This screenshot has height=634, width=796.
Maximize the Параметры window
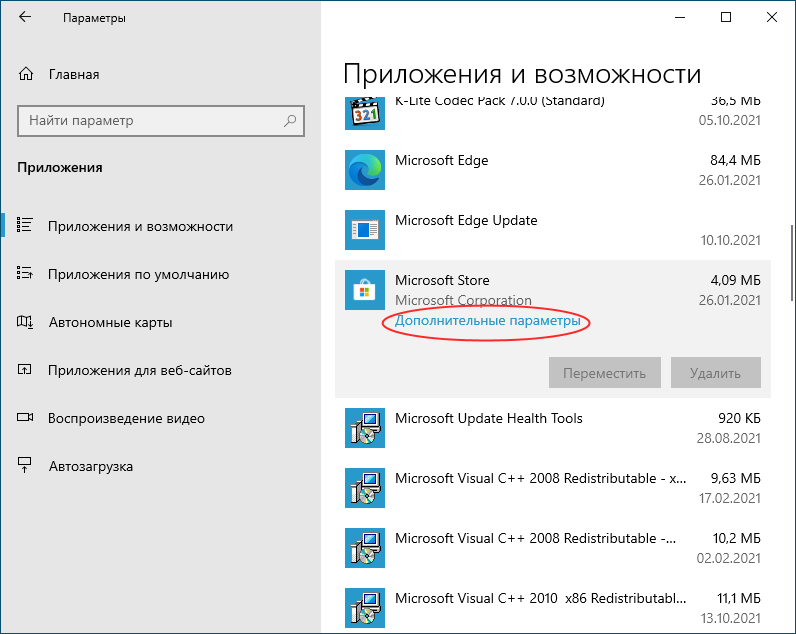point(726,17)
